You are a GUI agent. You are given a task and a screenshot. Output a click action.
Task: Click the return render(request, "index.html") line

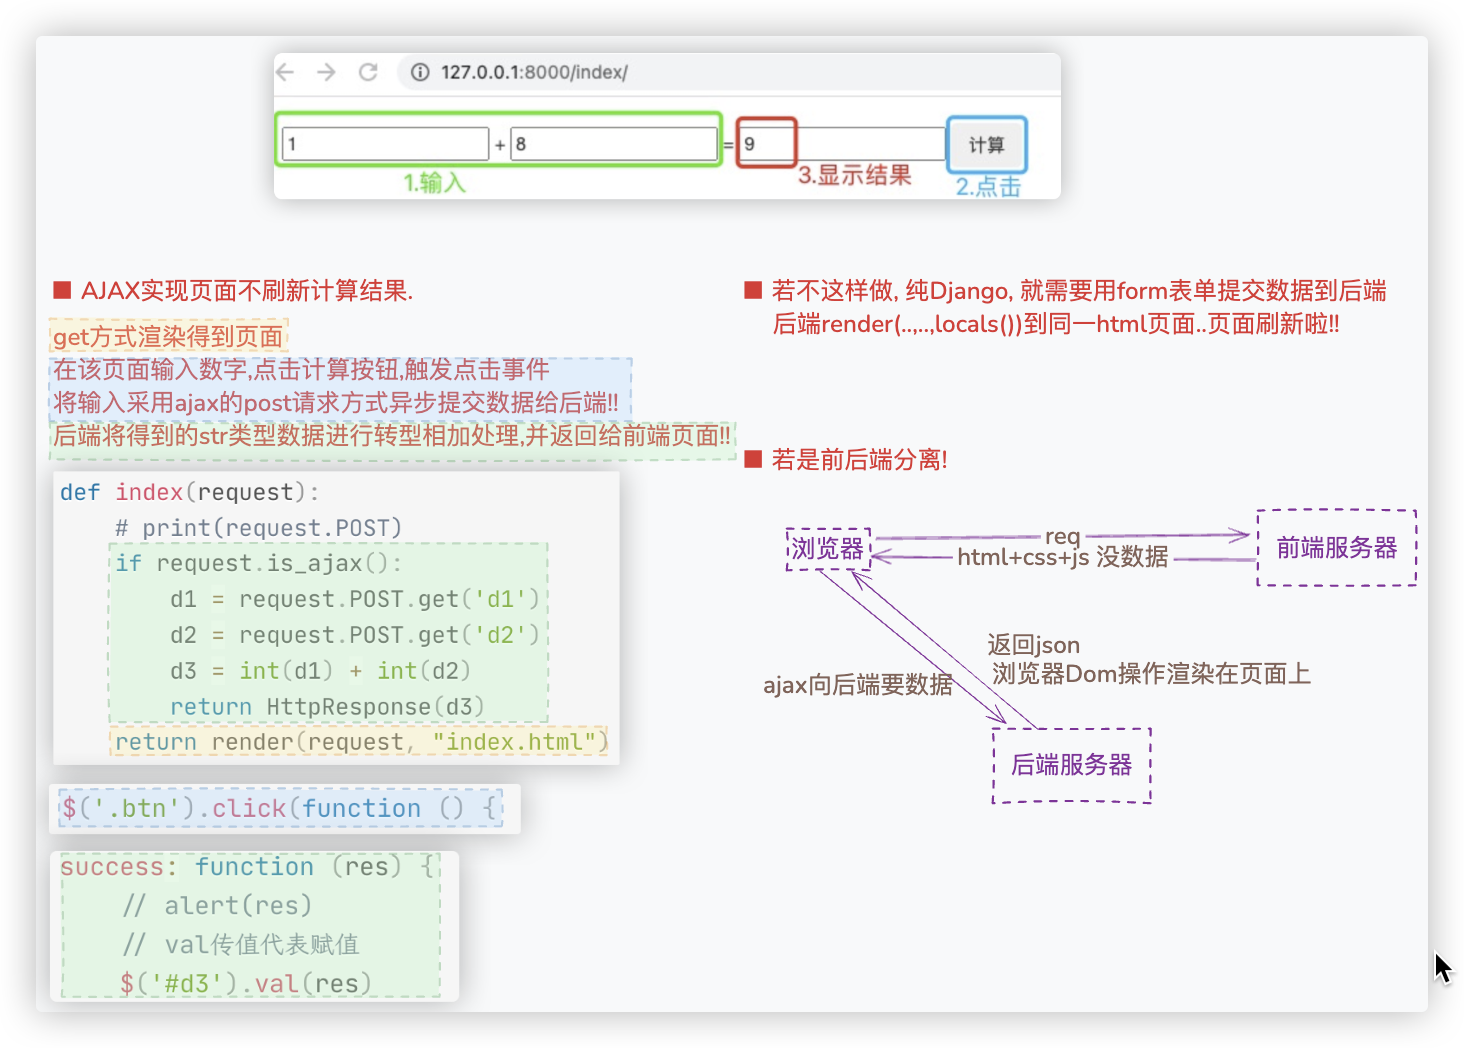click(x=360, y=742)
